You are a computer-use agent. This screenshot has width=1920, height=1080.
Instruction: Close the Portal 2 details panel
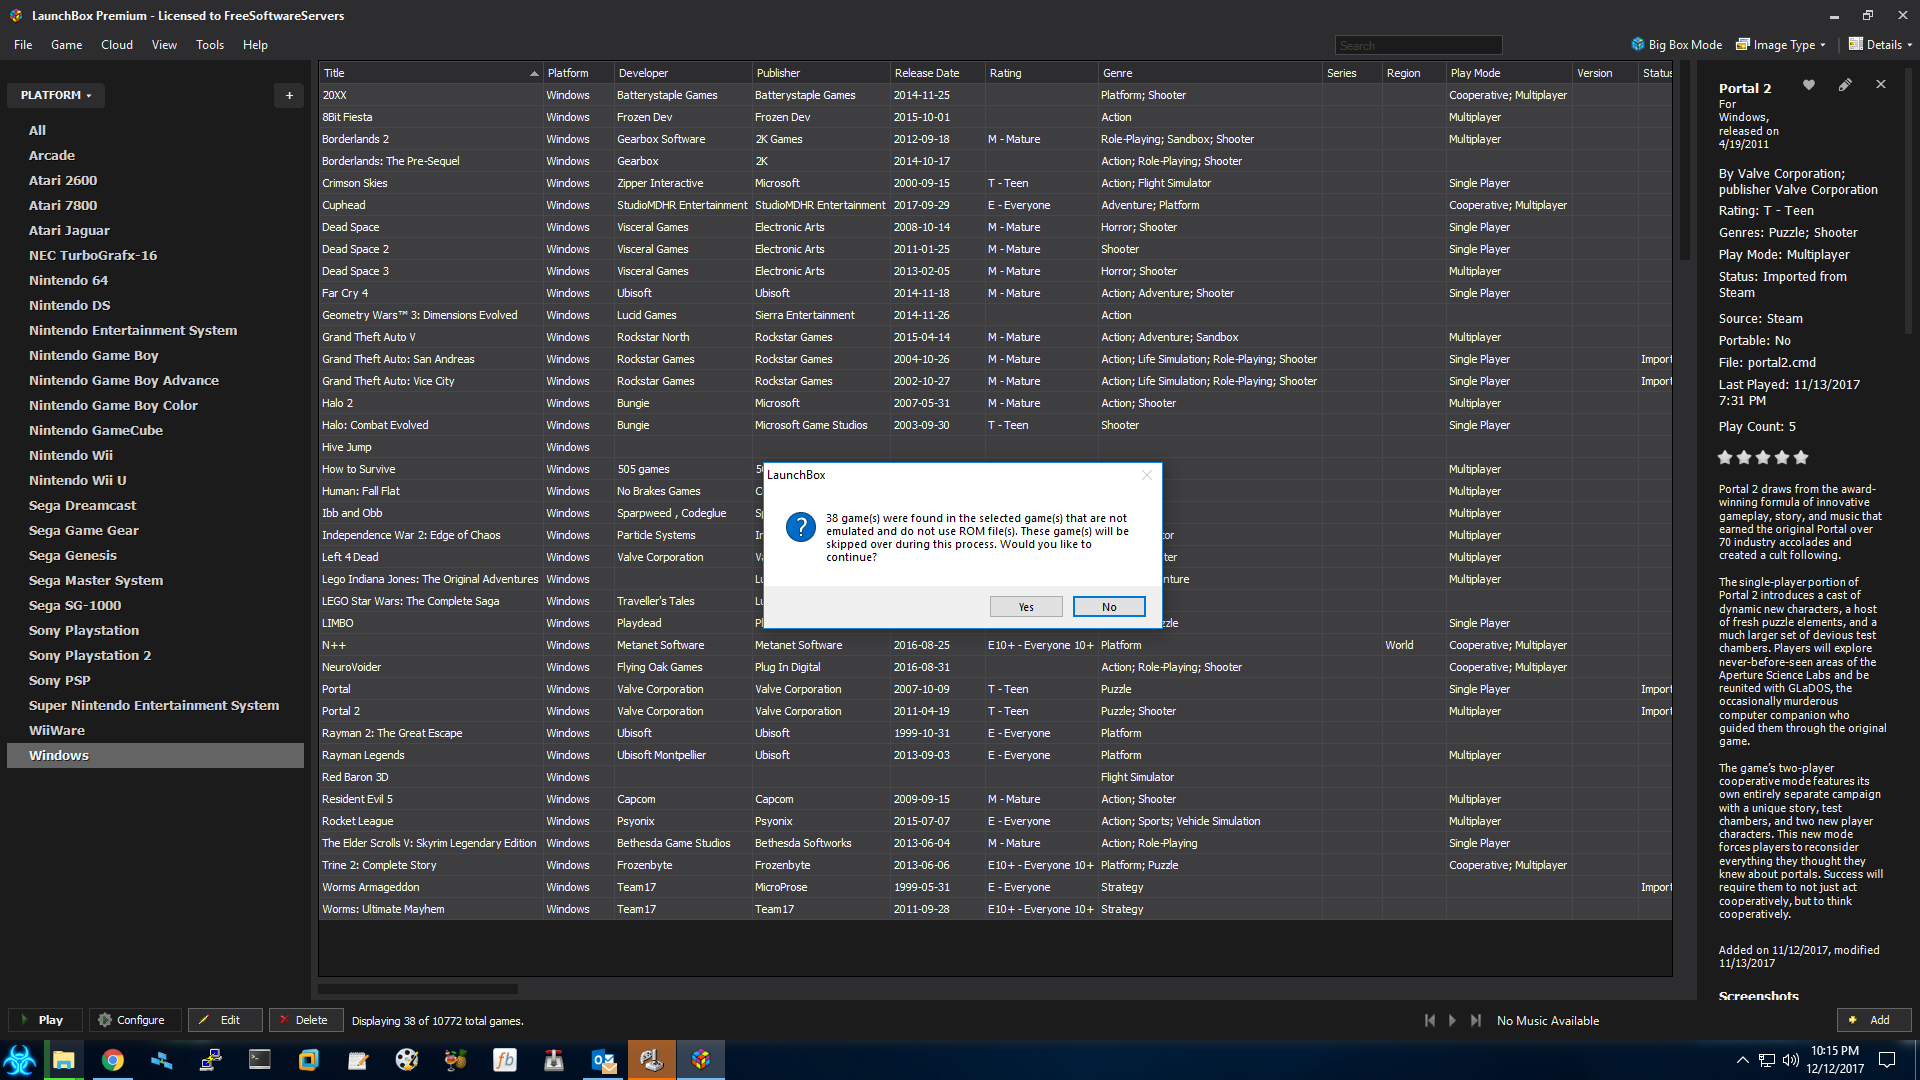click(x=1881, y=85)
